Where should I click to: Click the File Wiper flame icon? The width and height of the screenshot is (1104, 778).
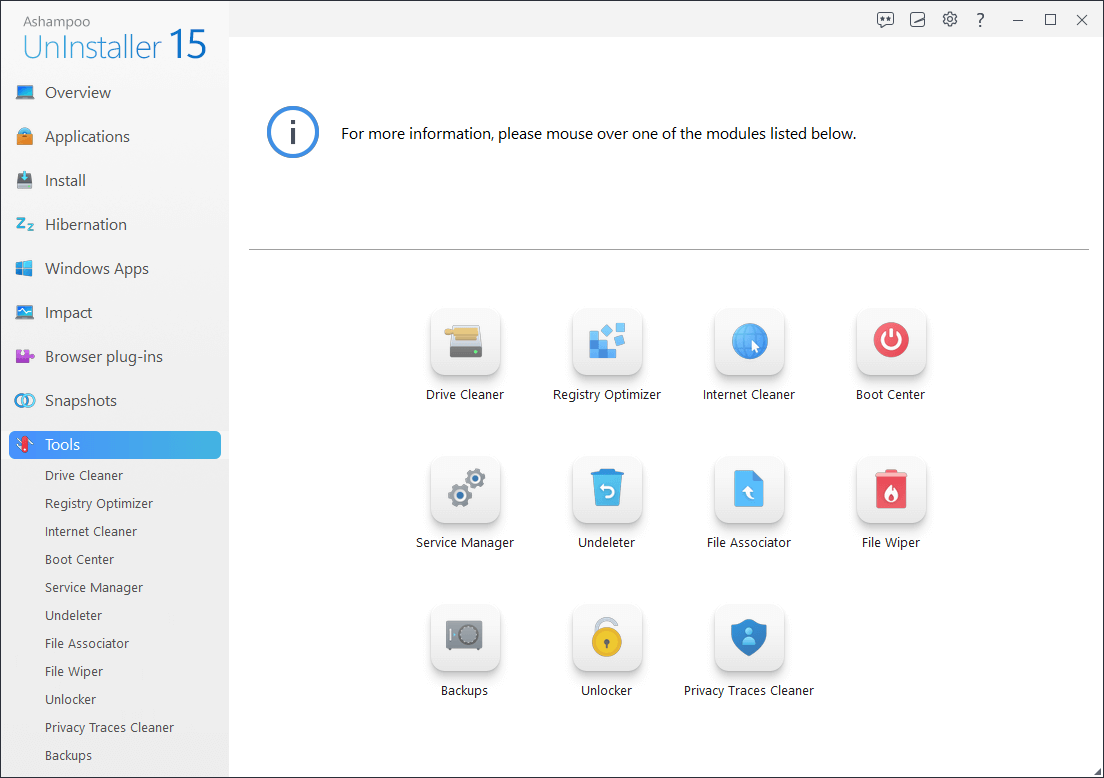pyautogui.click(x=891, y=490)
